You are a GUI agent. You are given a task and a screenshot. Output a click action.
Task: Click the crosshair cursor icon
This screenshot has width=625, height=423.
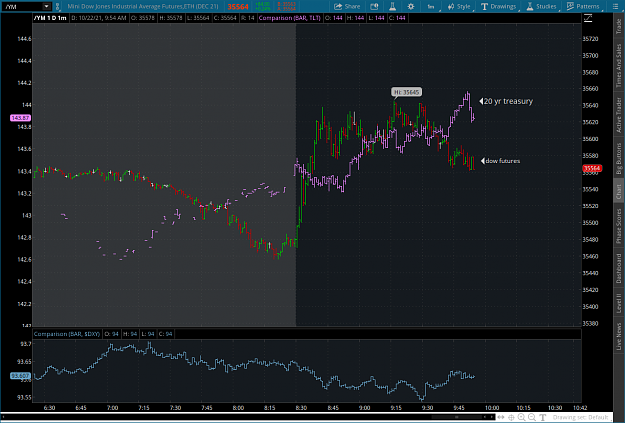click(x=511, y=417)
